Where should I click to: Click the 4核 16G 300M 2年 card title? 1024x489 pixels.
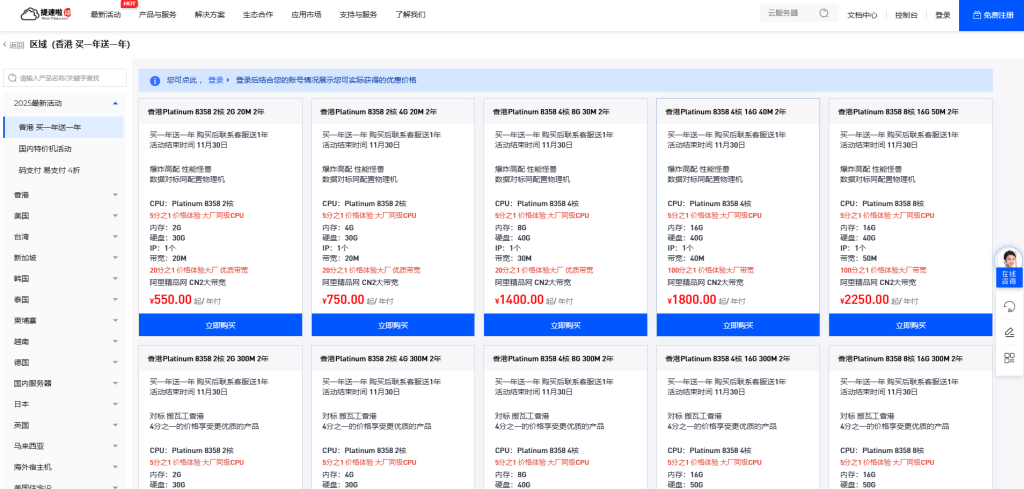click(728, 359)
